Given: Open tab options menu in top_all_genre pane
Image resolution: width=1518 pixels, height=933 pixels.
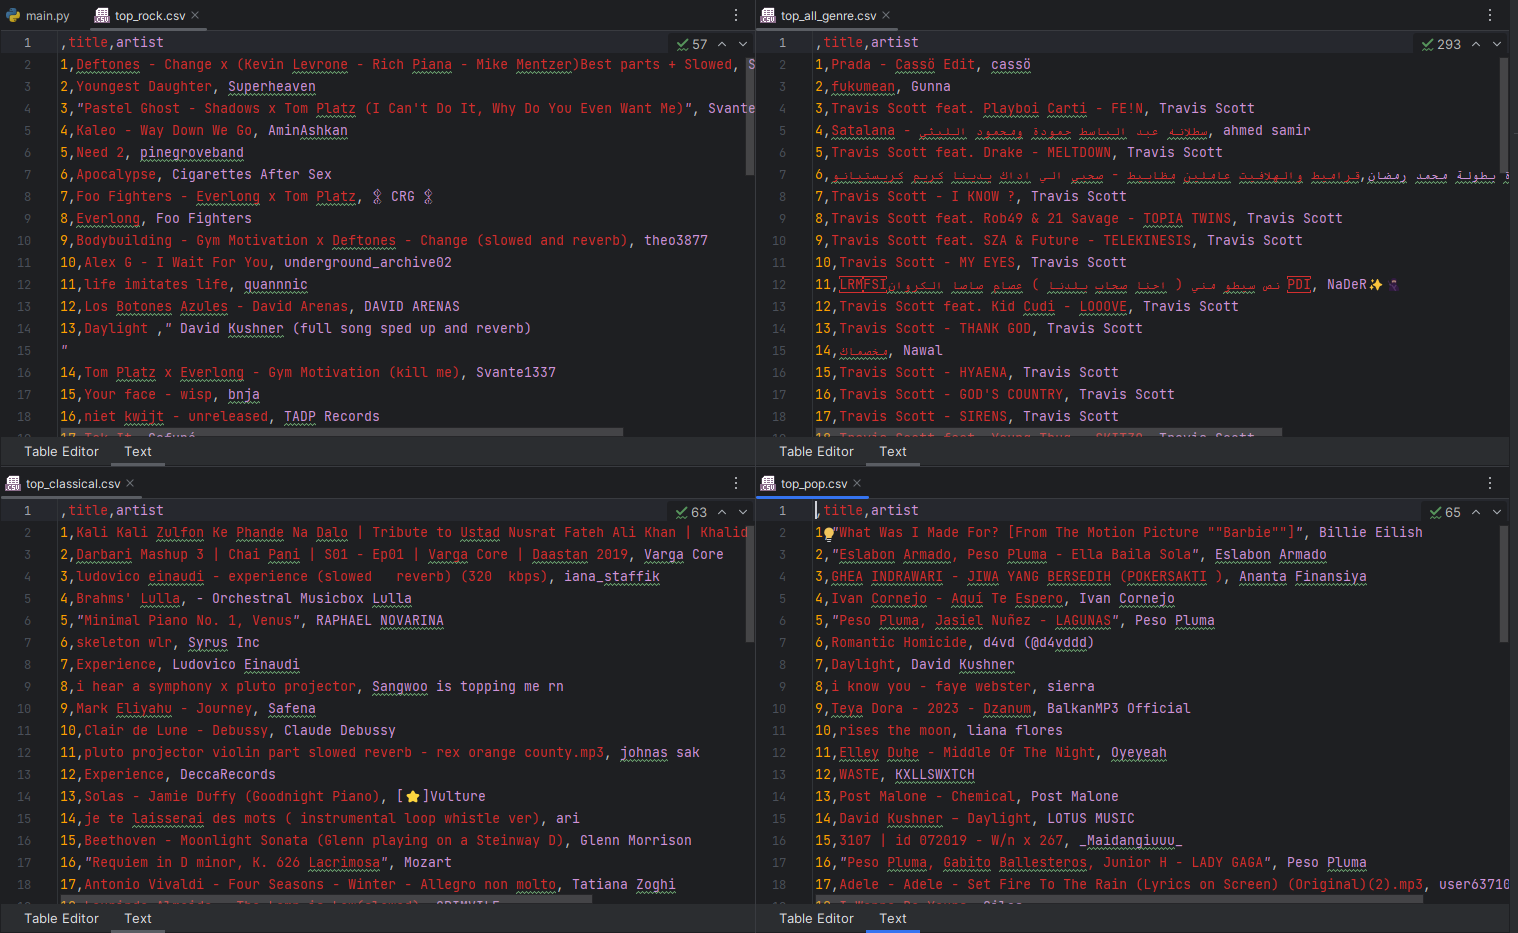Looking at the screenshot, I should coord(1490,15).
